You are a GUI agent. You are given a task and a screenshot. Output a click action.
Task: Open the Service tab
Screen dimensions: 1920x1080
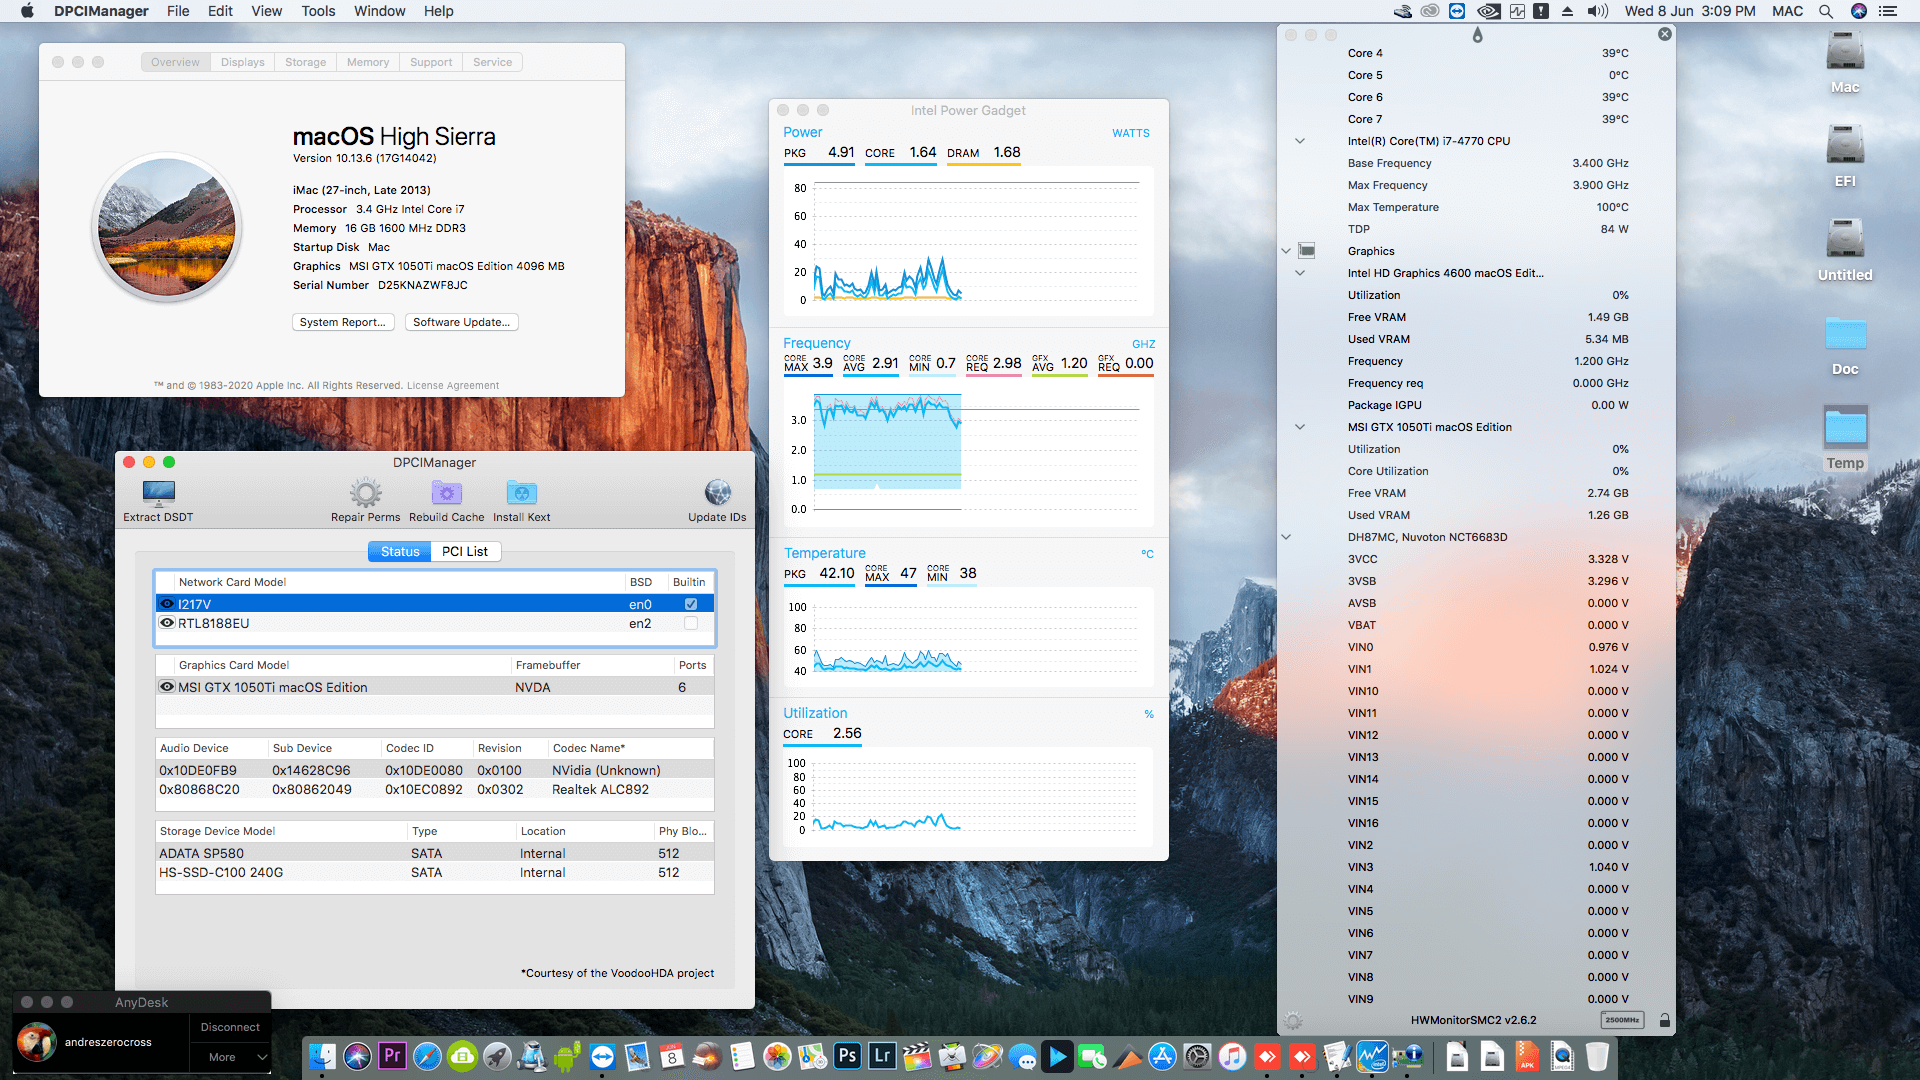point(492,62)
